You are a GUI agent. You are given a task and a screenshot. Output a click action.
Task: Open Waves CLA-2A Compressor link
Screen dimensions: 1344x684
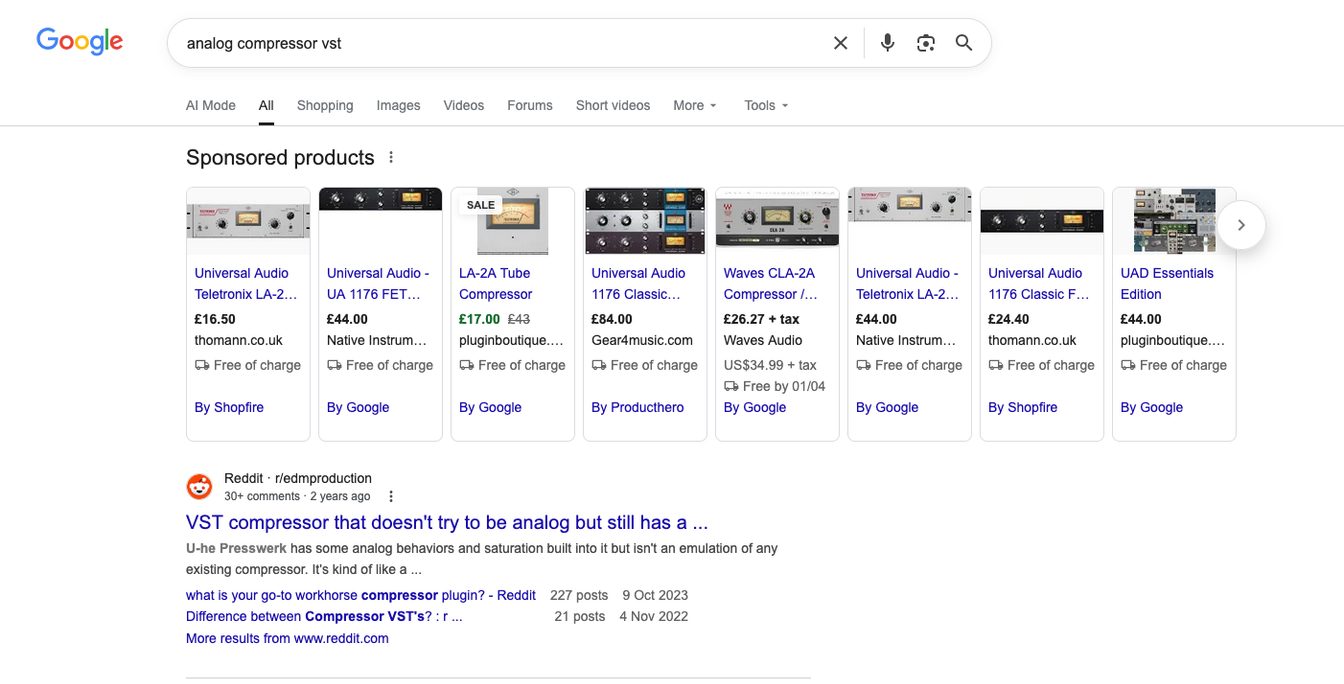[x=771, y=284]
